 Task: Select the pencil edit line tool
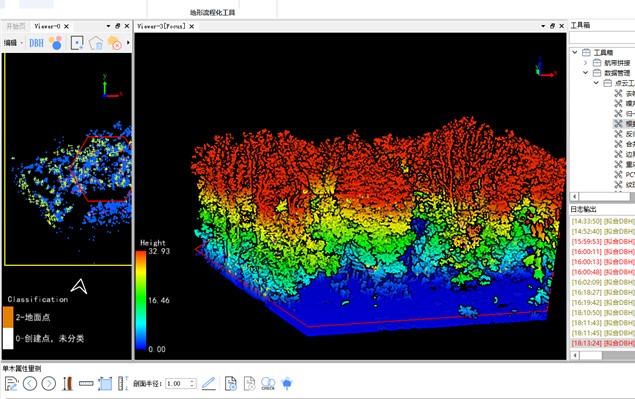(x=209, y=383)
